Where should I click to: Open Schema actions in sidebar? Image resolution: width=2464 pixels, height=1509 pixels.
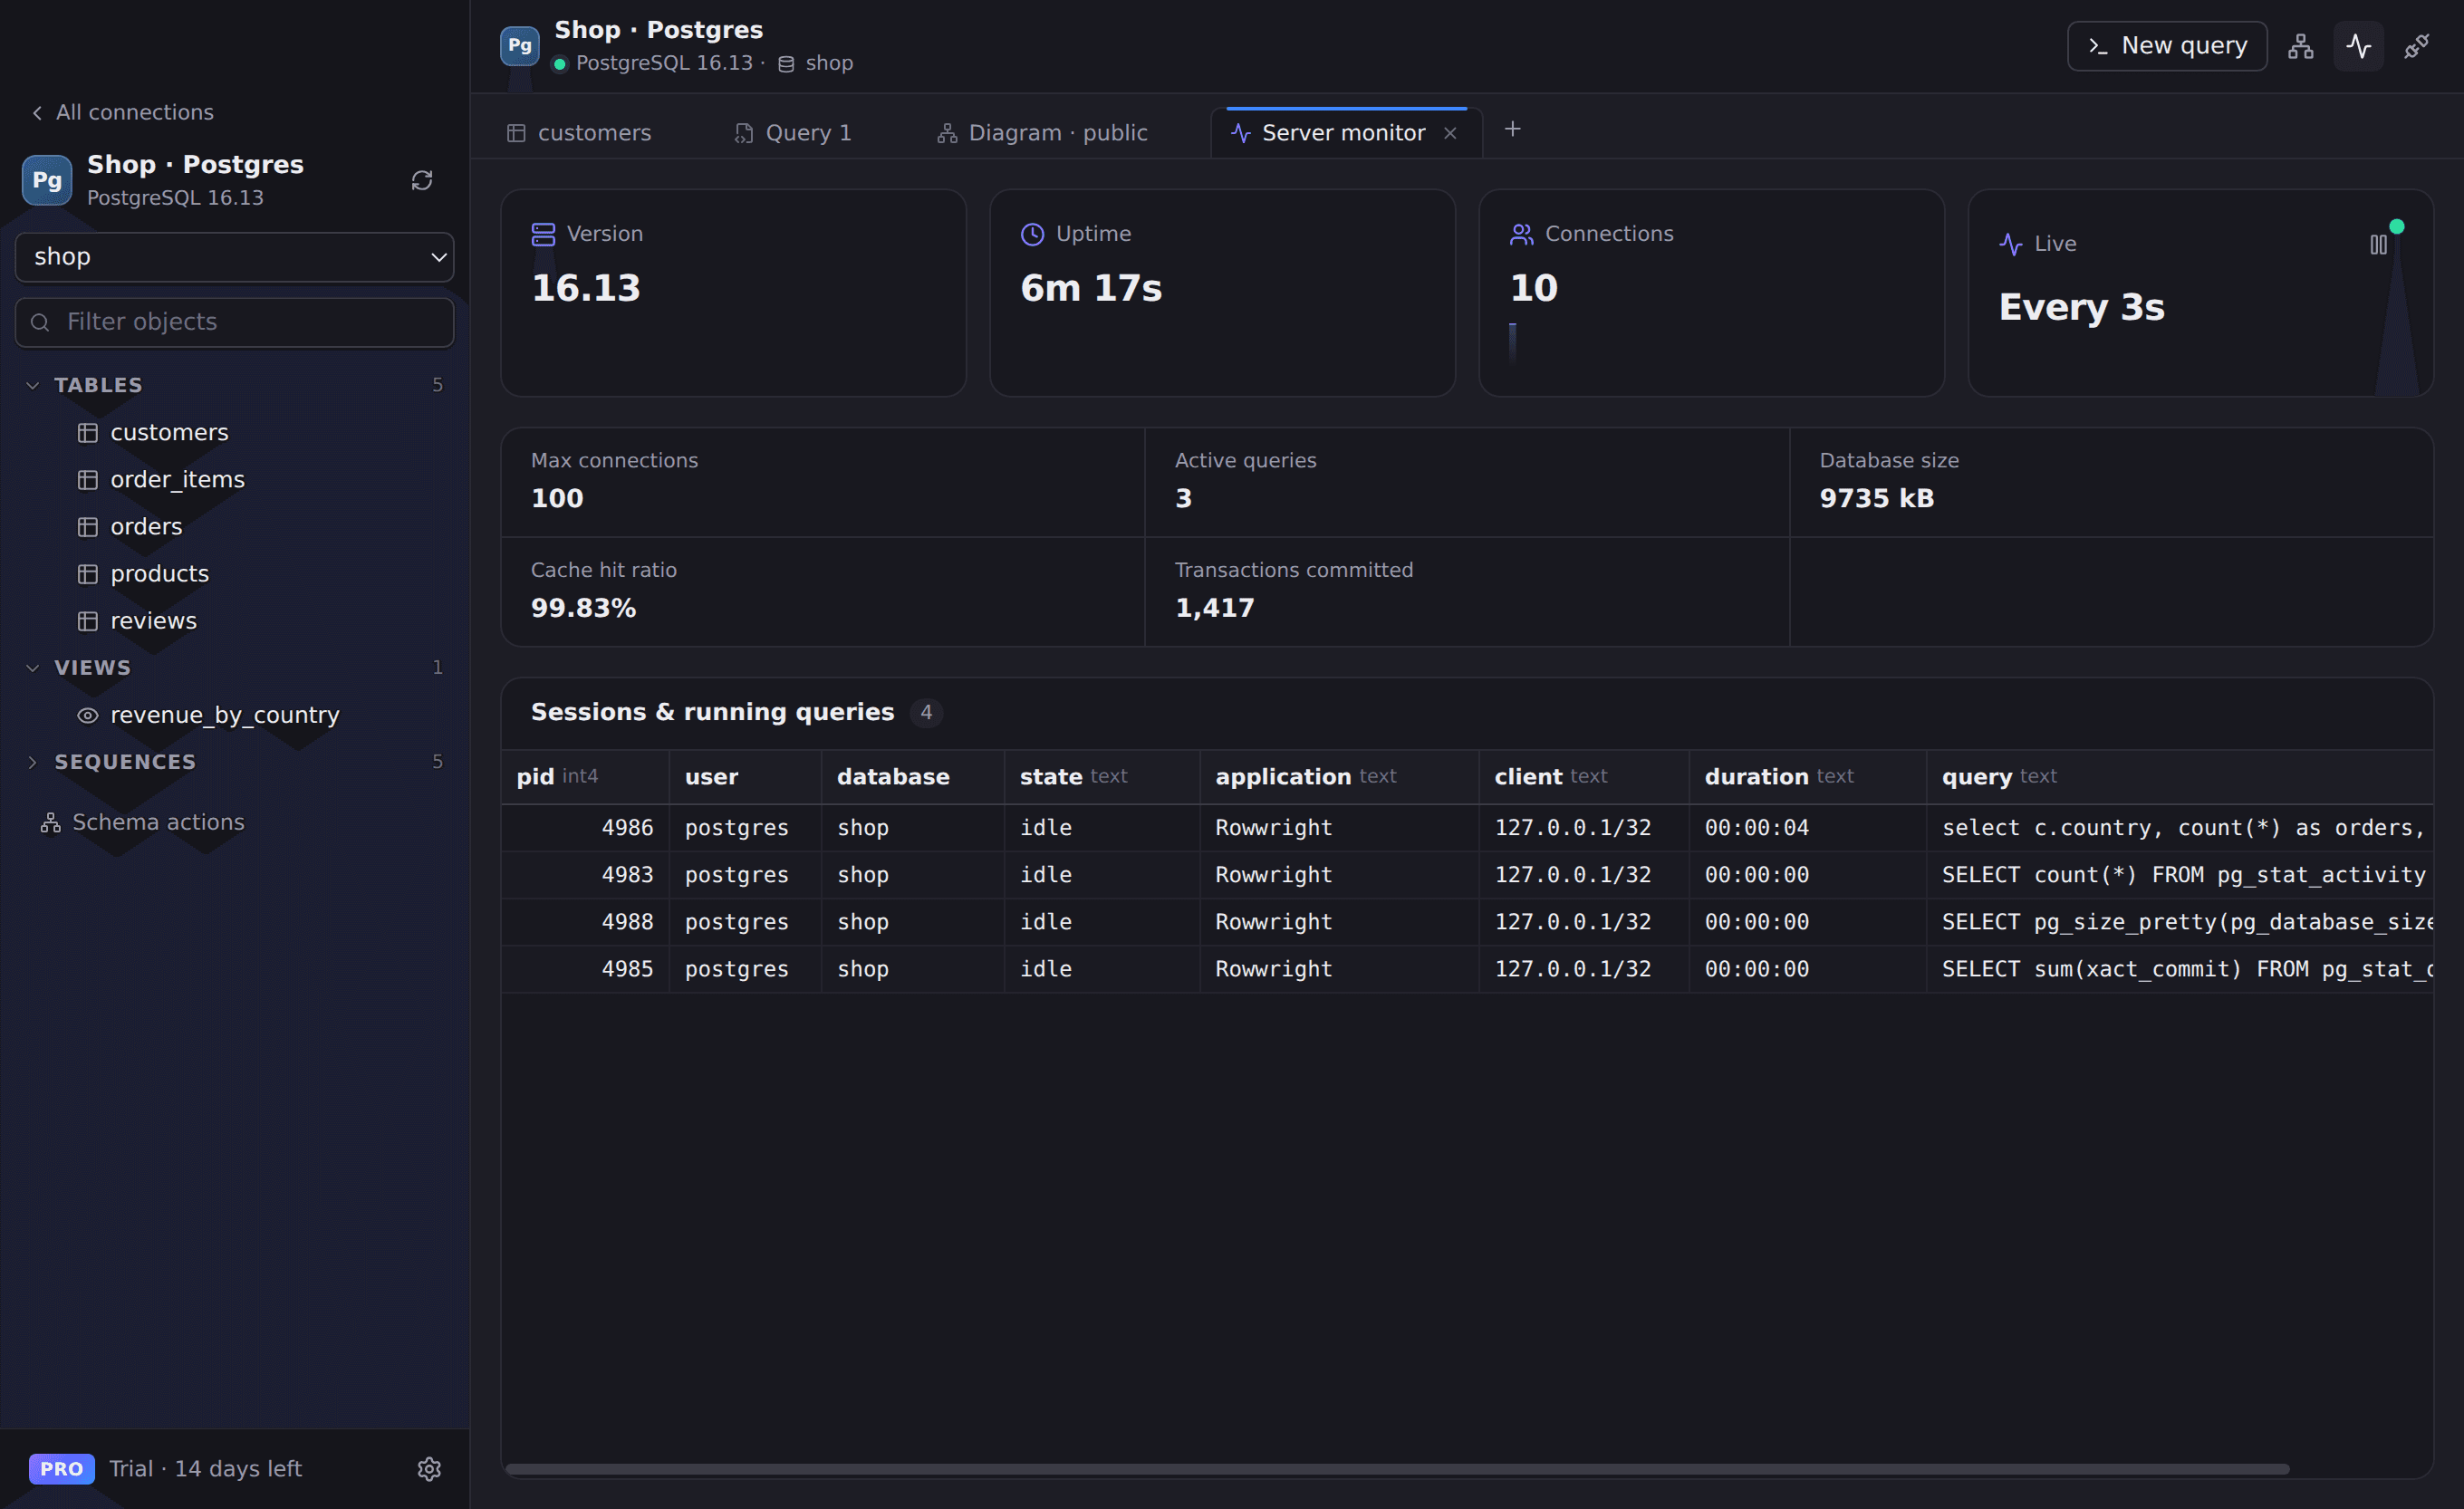[143, 822]
